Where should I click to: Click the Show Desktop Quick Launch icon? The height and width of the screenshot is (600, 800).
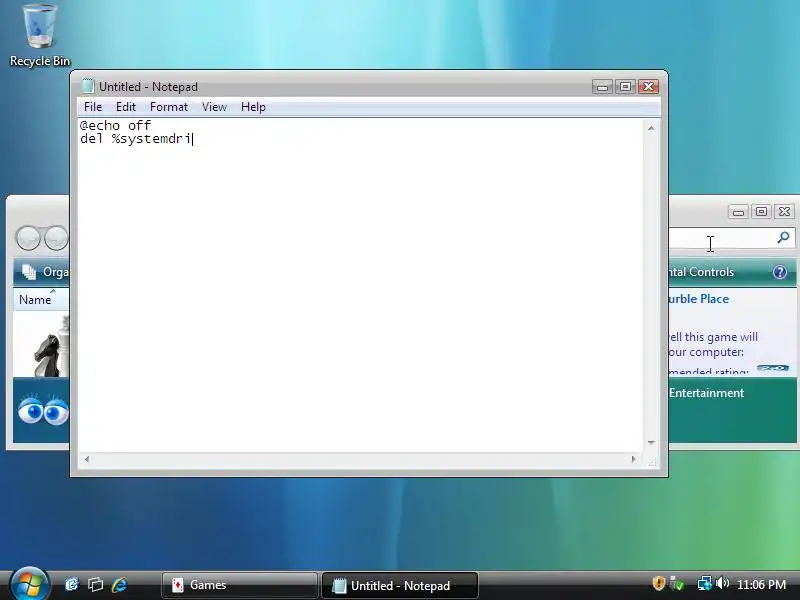[71, 584]
